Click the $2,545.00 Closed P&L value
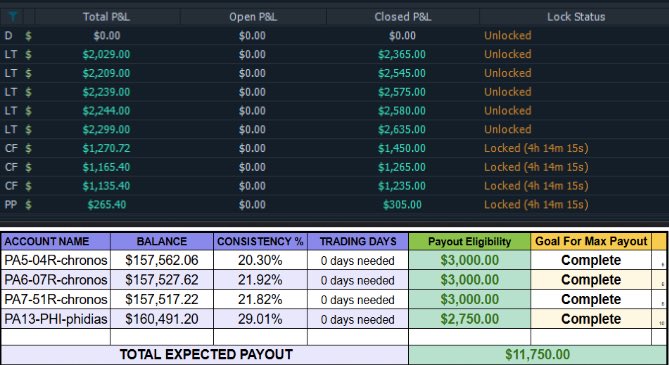Image resolution: width=669 pixels, height=365 pixels. click(402, 73)
